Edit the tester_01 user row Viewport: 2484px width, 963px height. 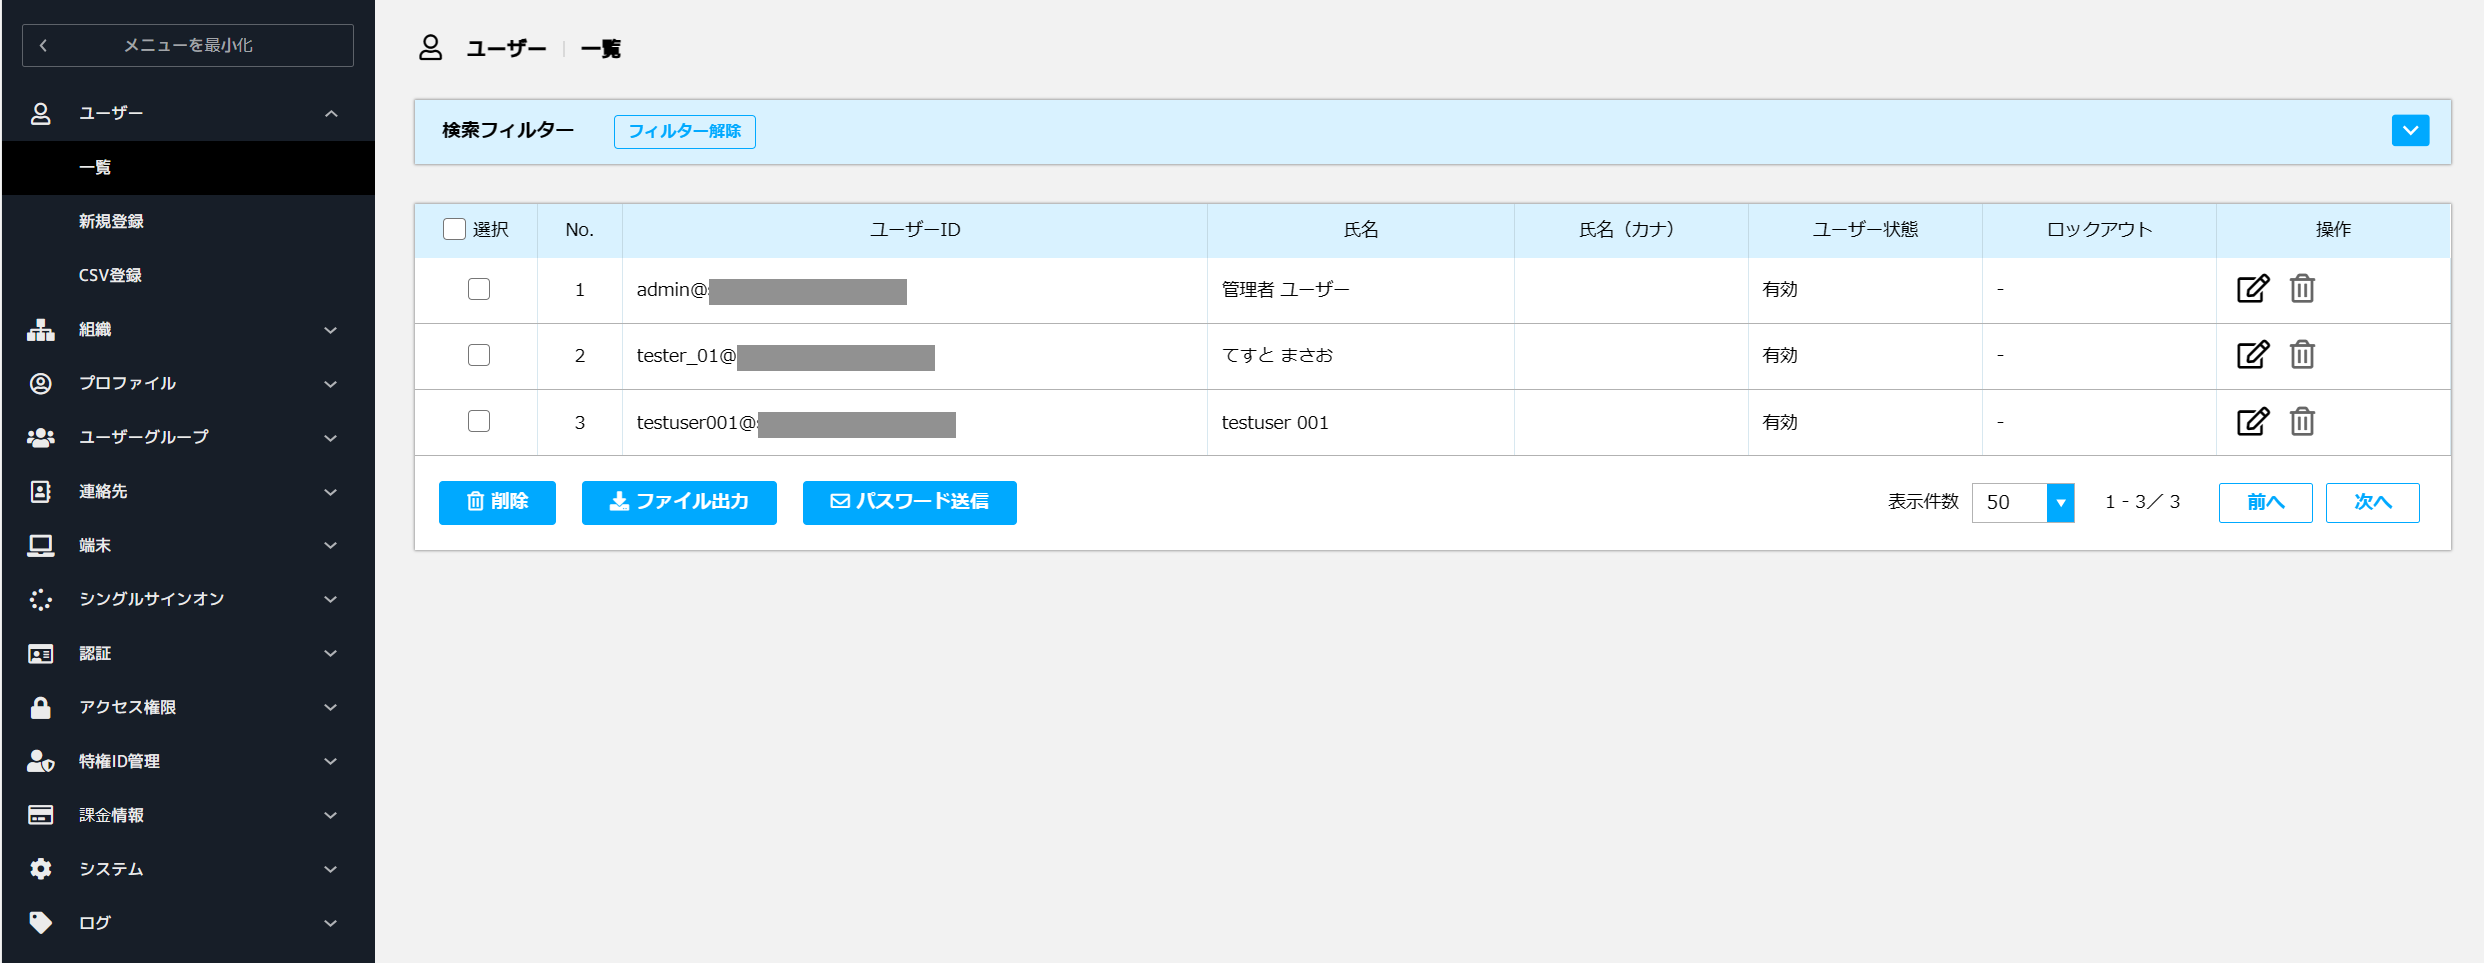(x=2253, y=355)
